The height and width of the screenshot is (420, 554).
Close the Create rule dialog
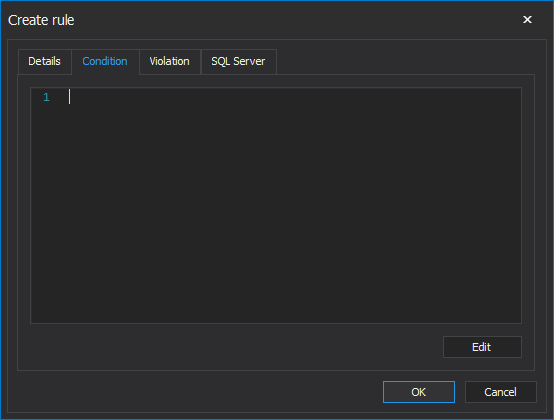(527, 19)
